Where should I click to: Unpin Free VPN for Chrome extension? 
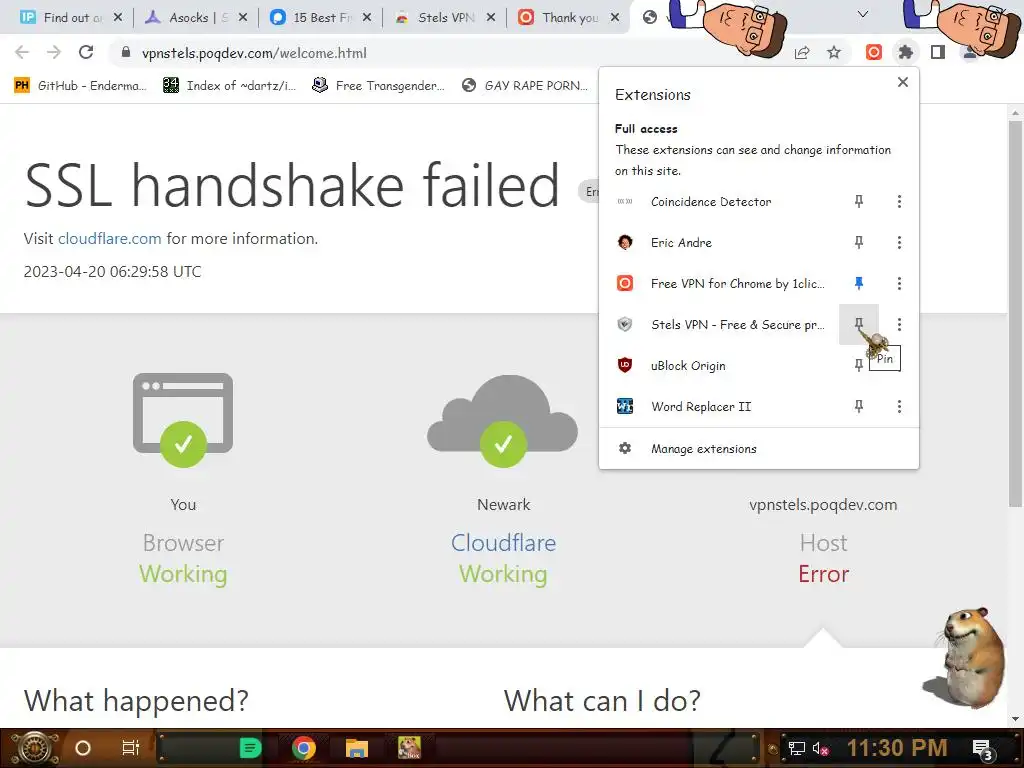[859, 283]
